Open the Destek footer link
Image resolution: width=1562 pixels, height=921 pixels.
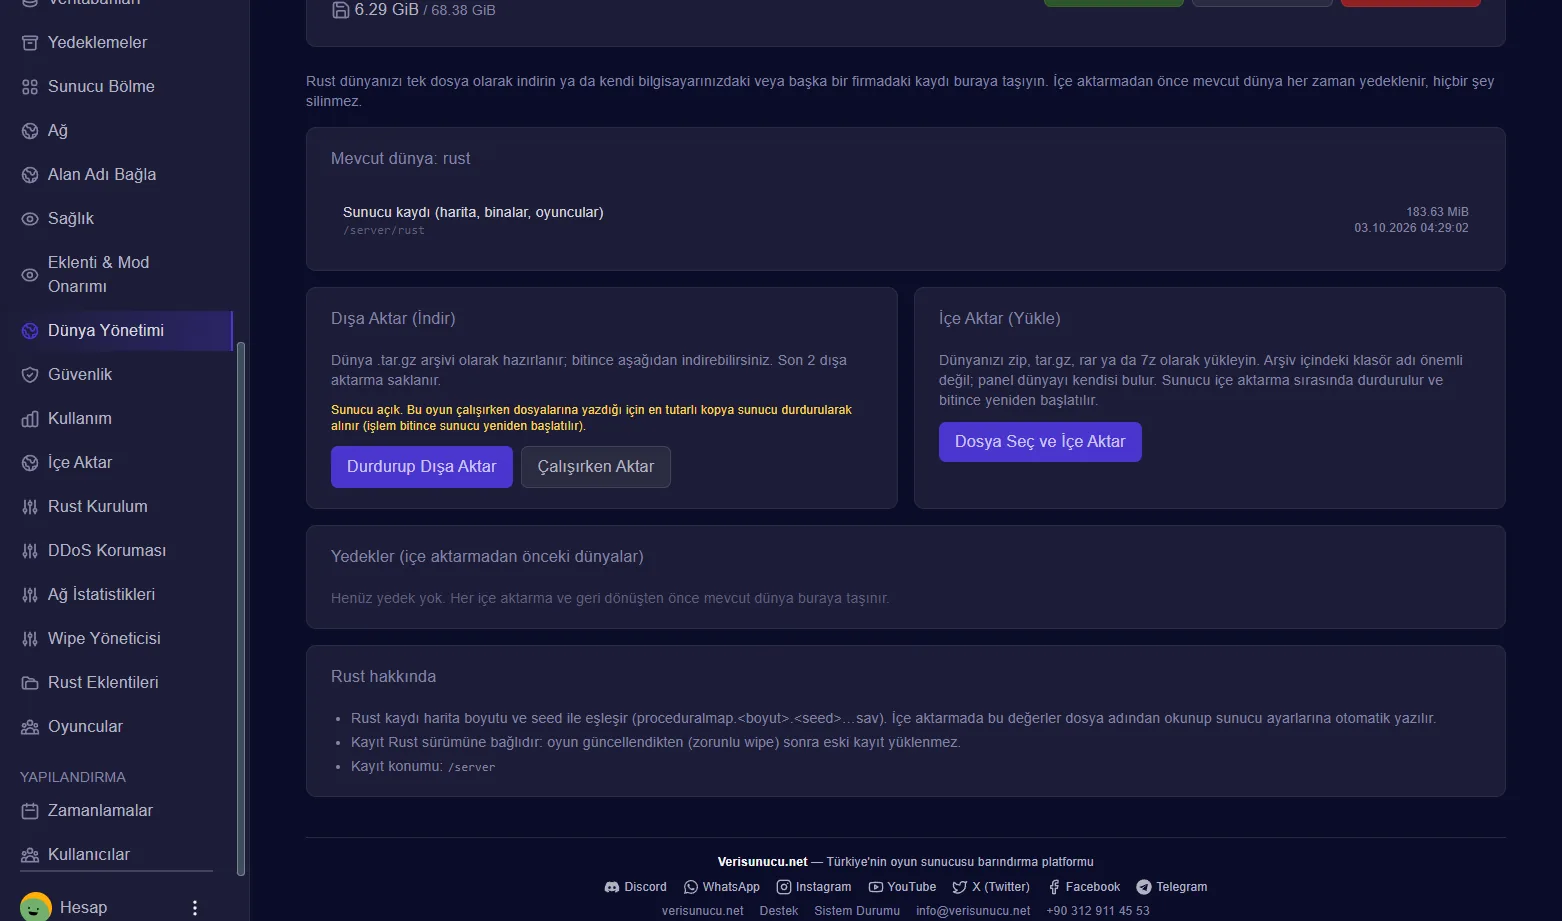tap(779, 911)
